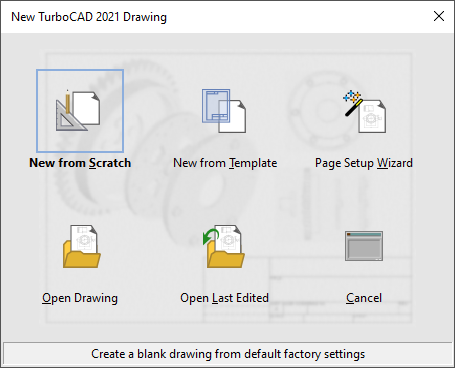Image resolution: width=455 pixels, height=368 pixels.
Task: Click the Cancel text label
Action: pos(364,298)
